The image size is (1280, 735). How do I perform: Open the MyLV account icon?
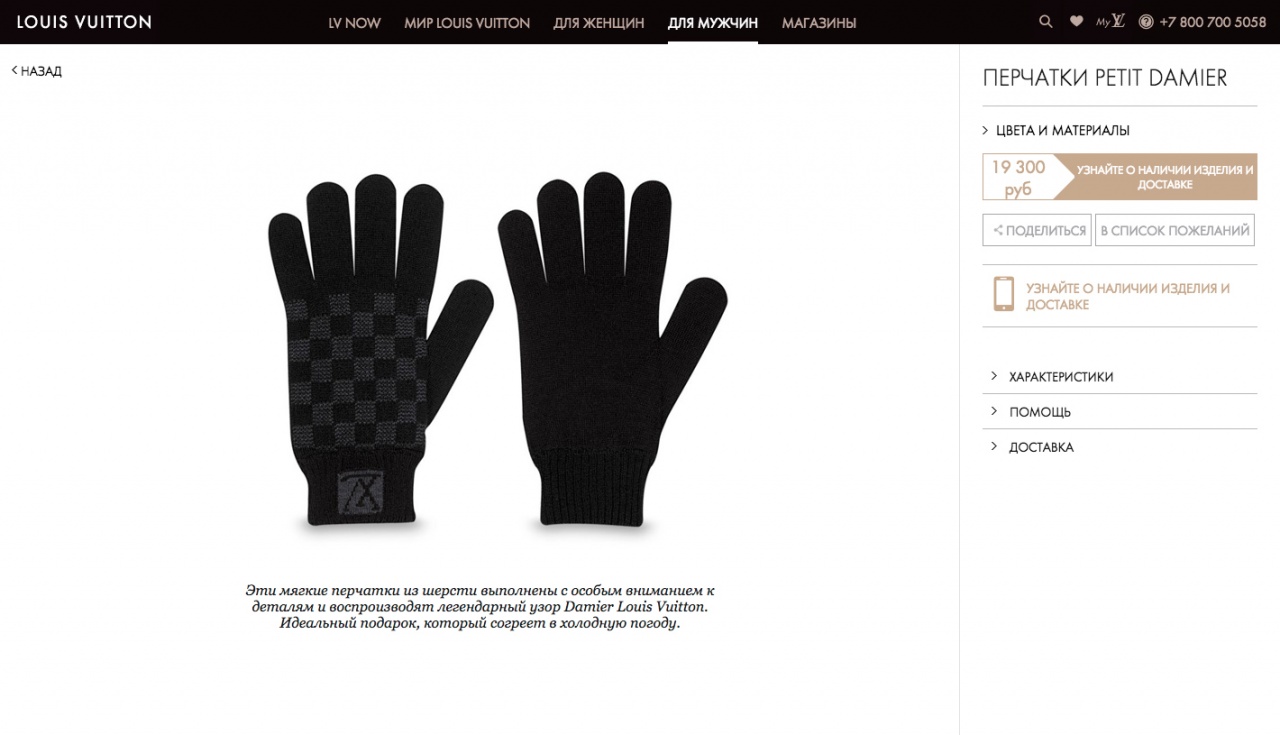point(1110,21)
